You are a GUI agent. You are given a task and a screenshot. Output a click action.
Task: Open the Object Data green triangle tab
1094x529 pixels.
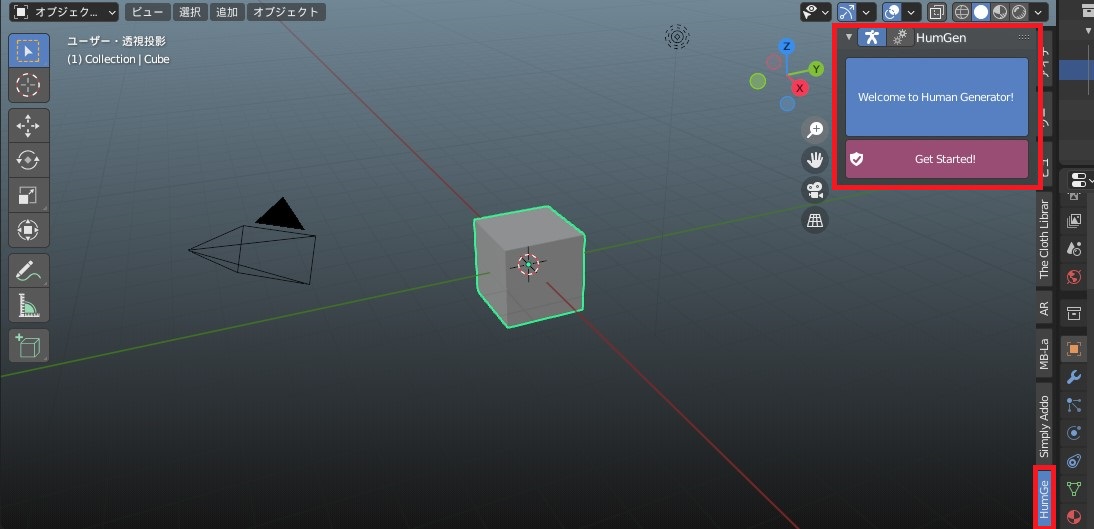tap(1074, 489)
